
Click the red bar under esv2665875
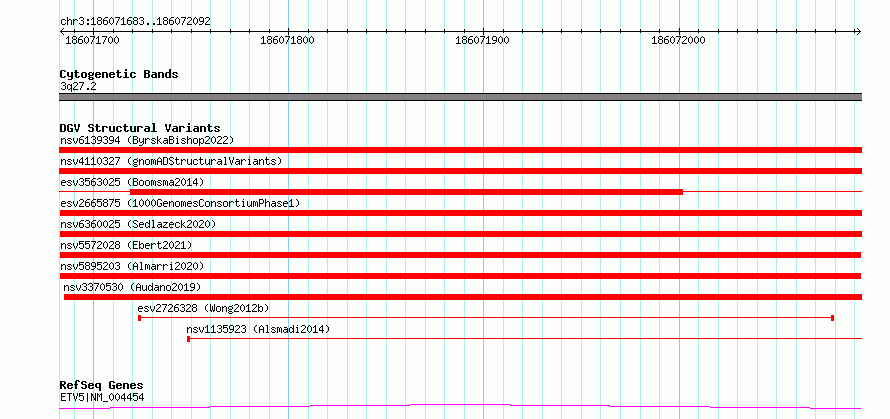(x=460, y=213)
